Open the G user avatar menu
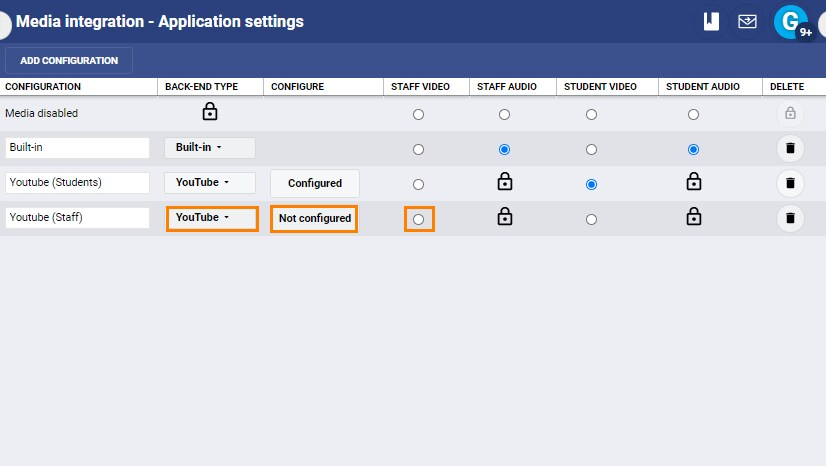826x466 pixels. click(x=790, y=22)
